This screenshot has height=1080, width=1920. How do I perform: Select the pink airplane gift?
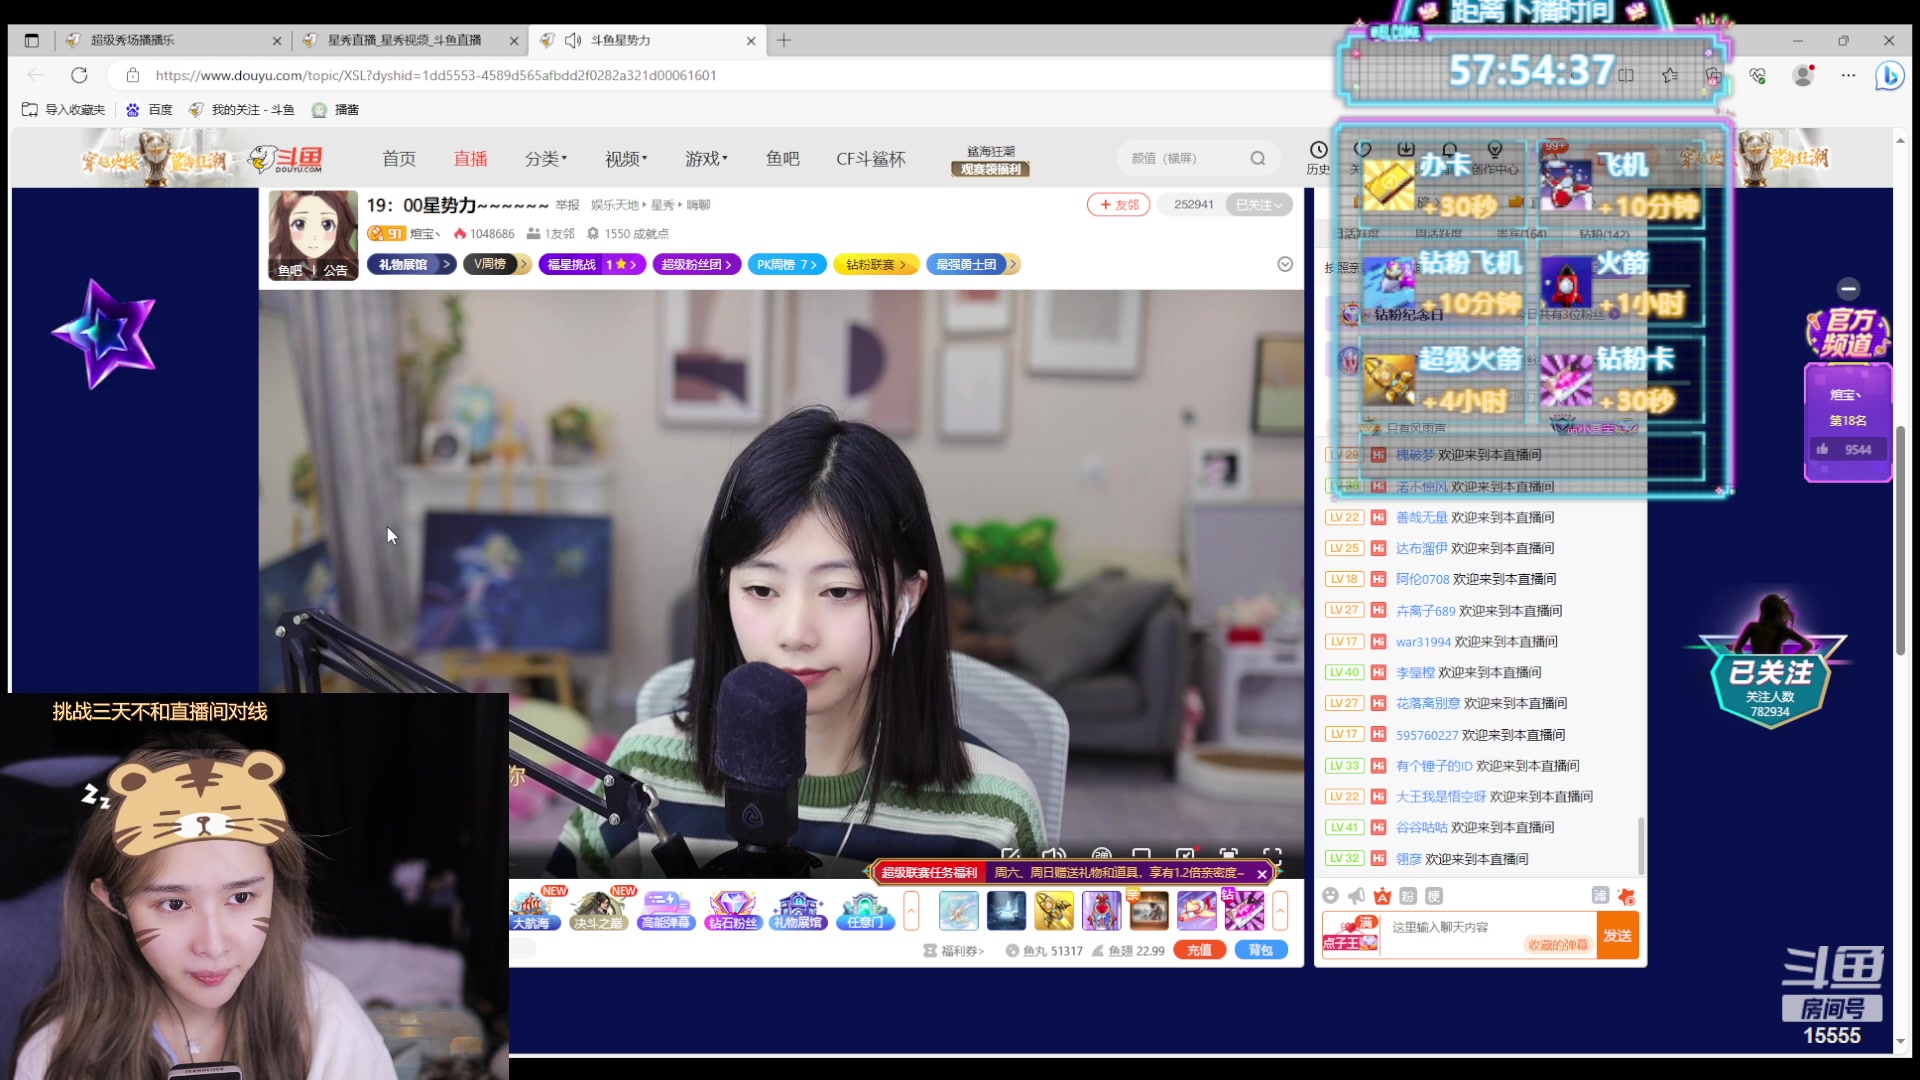point(1196,910)
